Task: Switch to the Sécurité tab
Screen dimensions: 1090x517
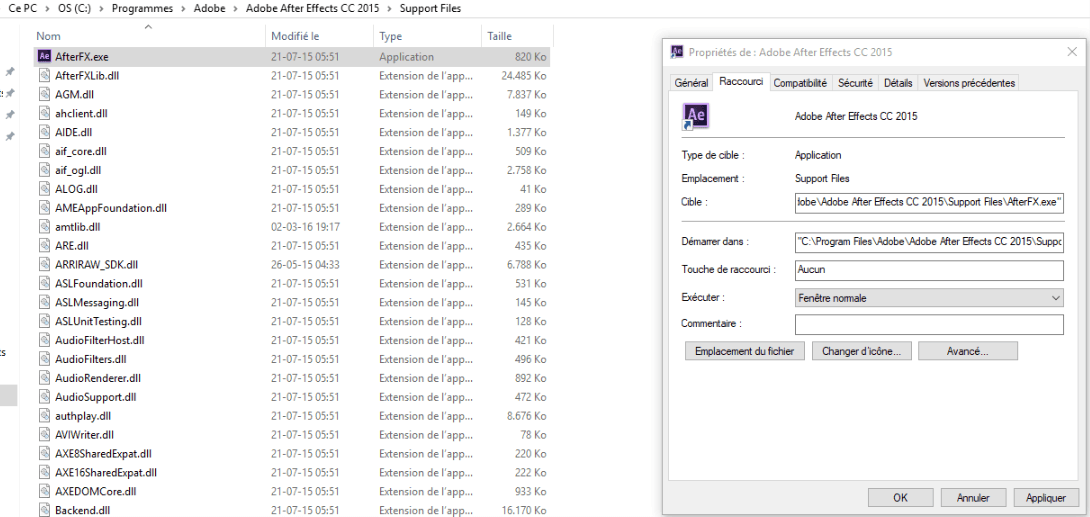Action: [855, 83]
